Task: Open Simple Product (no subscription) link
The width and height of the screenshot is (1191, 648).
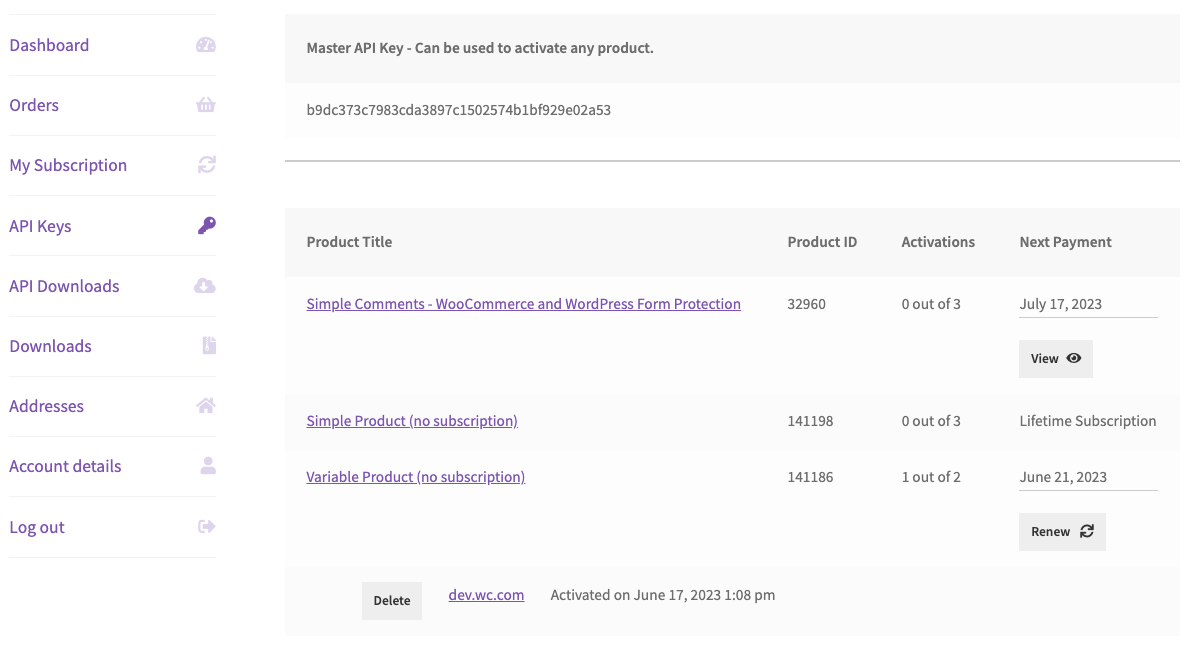Action: click(x=412, y=421)
